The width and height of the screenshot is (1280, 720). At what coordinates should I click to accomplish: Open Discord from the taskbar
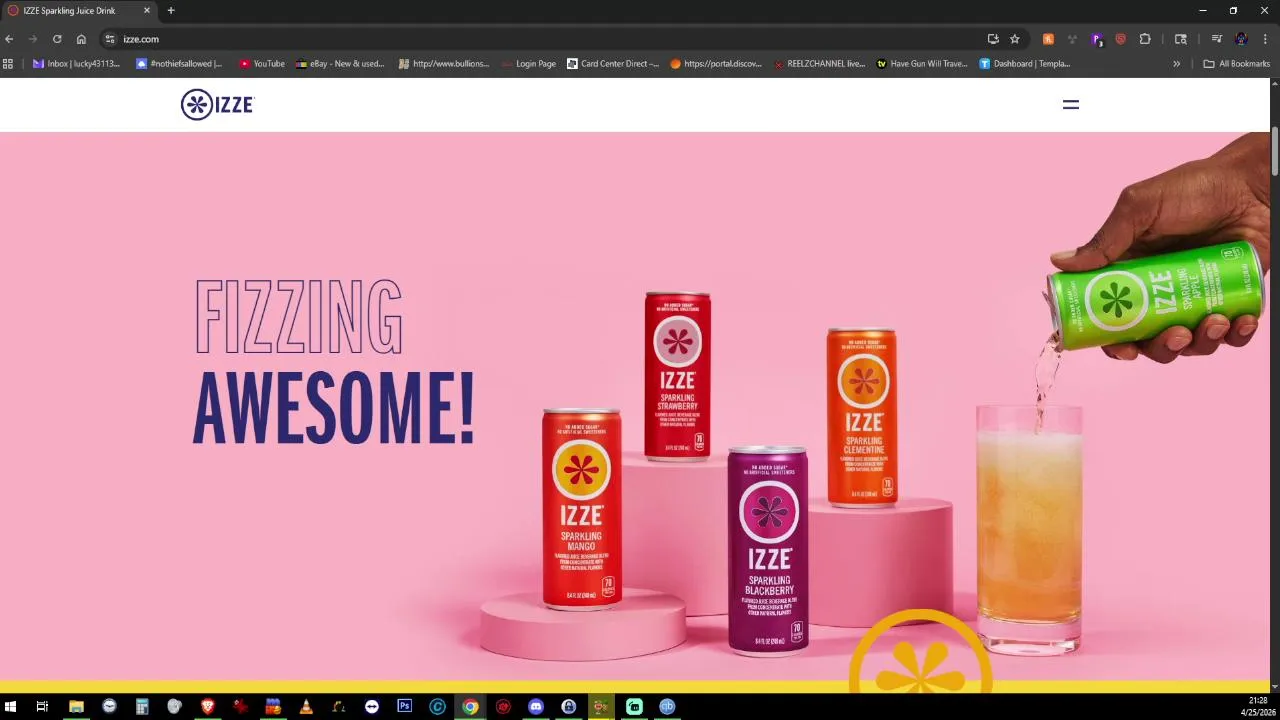tap(536, 707)
